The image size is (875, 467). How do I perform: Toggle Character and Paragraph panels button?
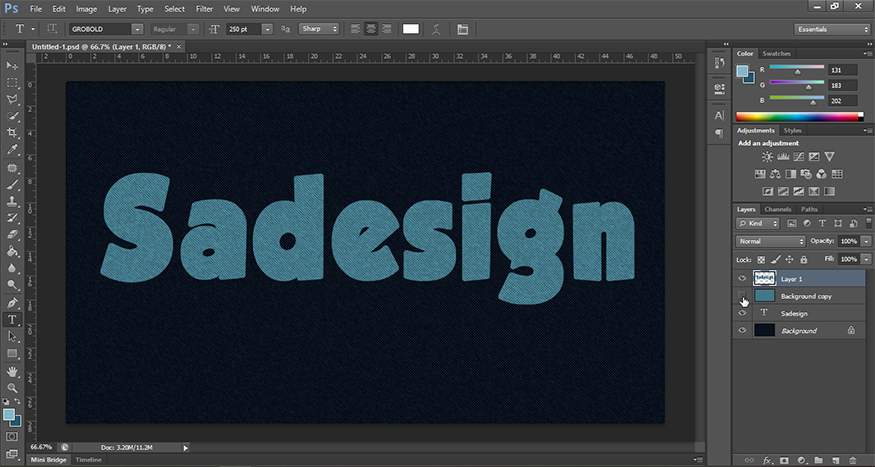click(463, 29)
